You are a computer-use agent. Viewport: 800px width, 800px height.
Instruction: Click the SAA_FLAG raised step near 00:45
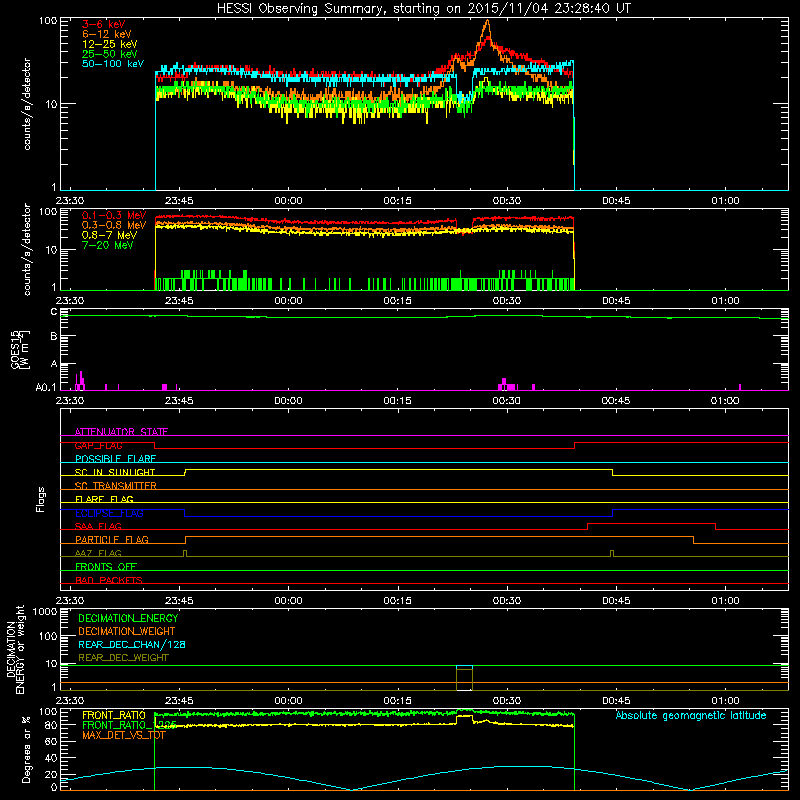coord(652,524)
